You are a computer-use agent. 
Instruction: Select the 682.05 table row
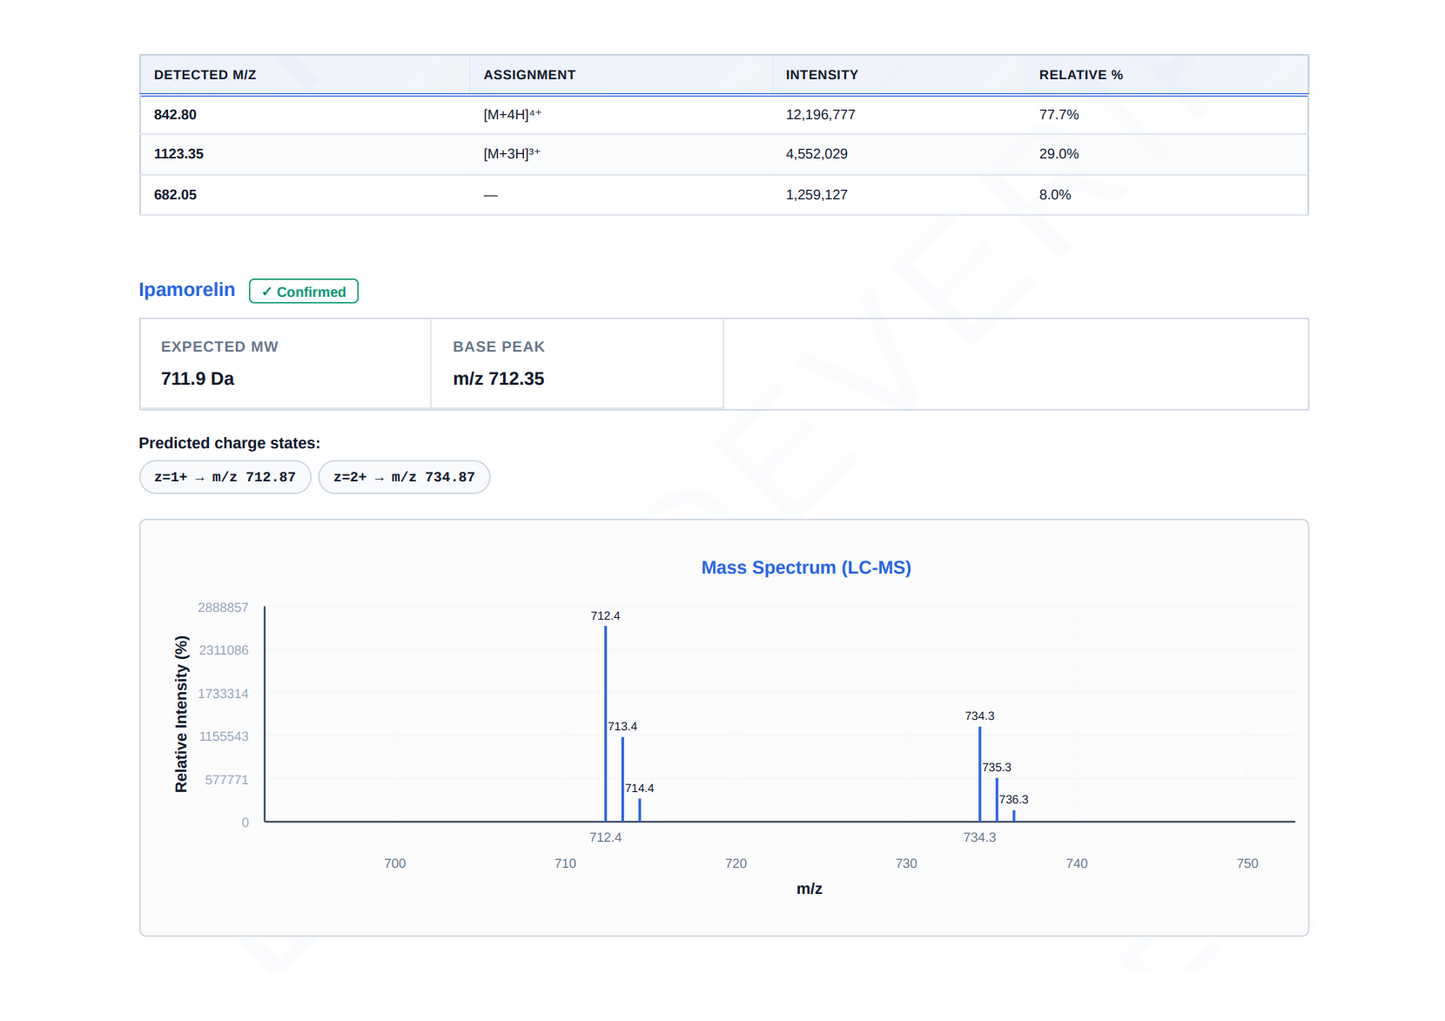click(x=724, y=195)
